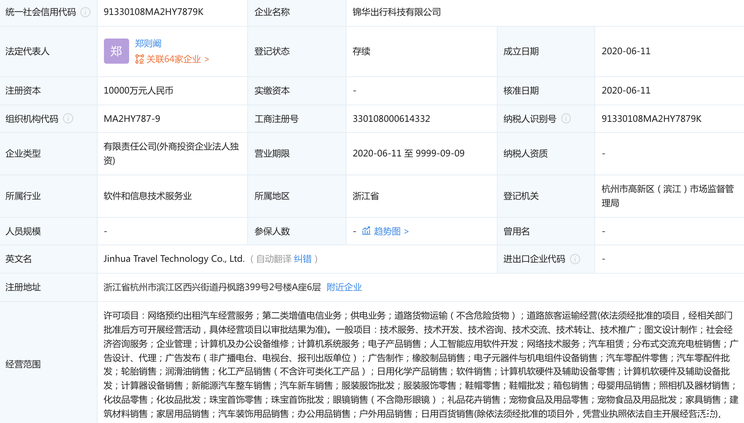Click the 所属行业 label cell
This screenshot has width=744, height=423.
48,196
